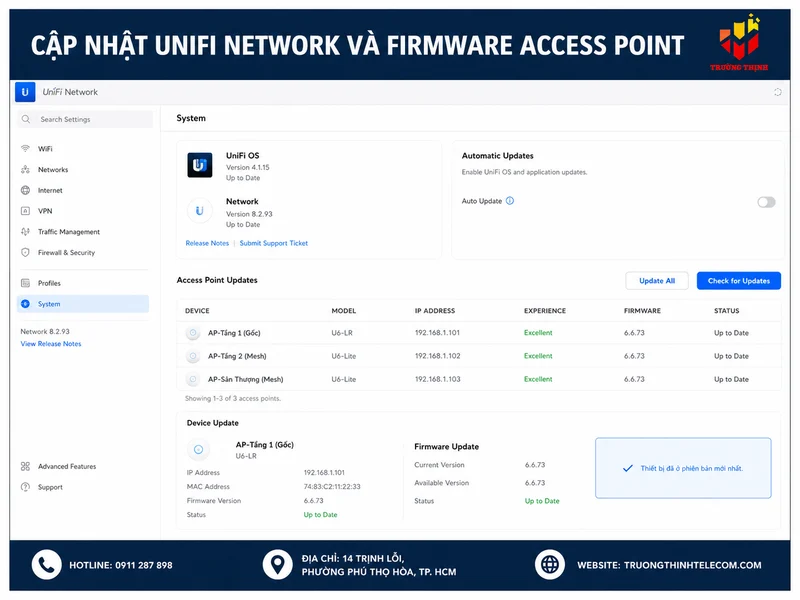Sort by the EXPERIENCE column header
The width and height of the screenshot is (800, 600).
point(545,311)
